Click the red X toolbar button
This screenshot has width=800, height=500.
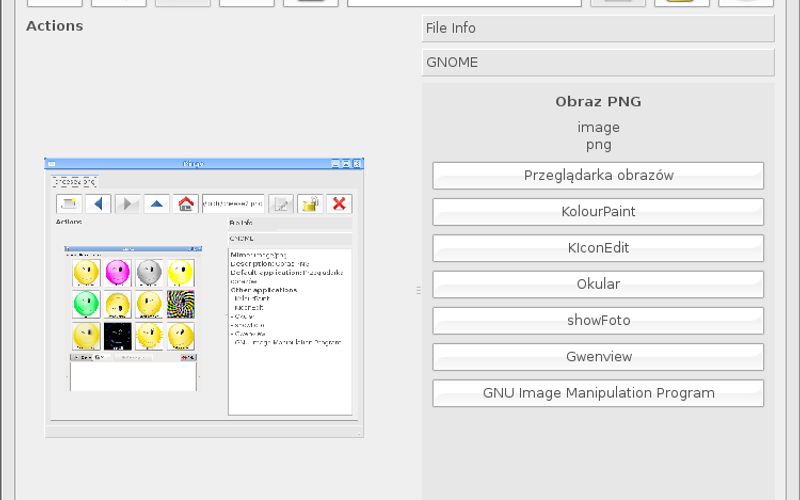(x=746, y=3)
